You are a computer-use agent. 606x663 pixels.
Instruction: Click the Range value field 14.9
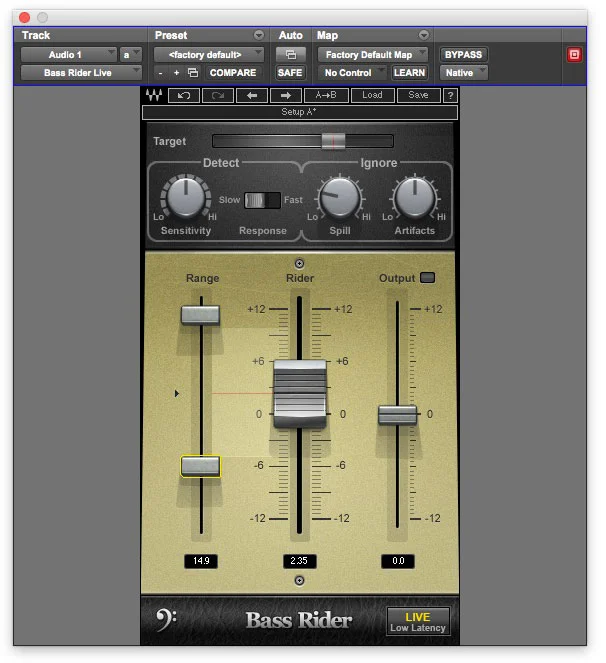[201, 561]
